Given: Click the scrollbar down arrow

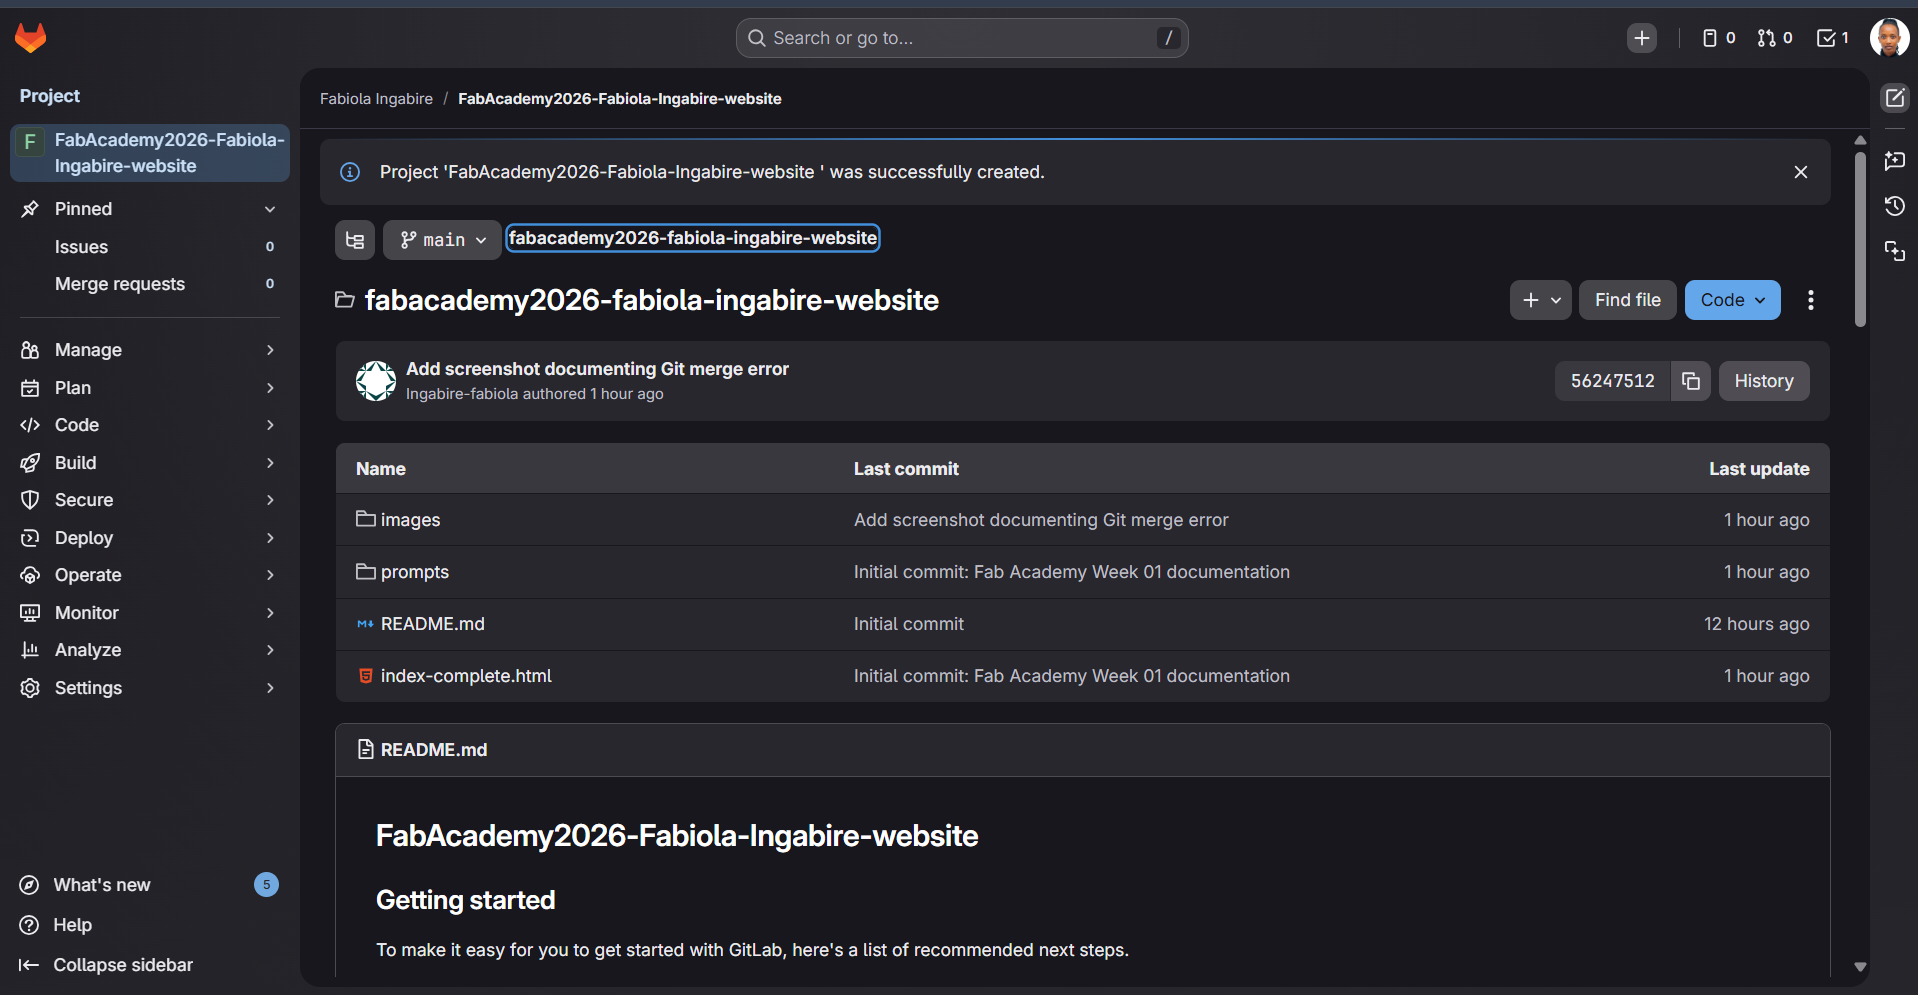Looking at the screenshot, I should (1860, 967).
